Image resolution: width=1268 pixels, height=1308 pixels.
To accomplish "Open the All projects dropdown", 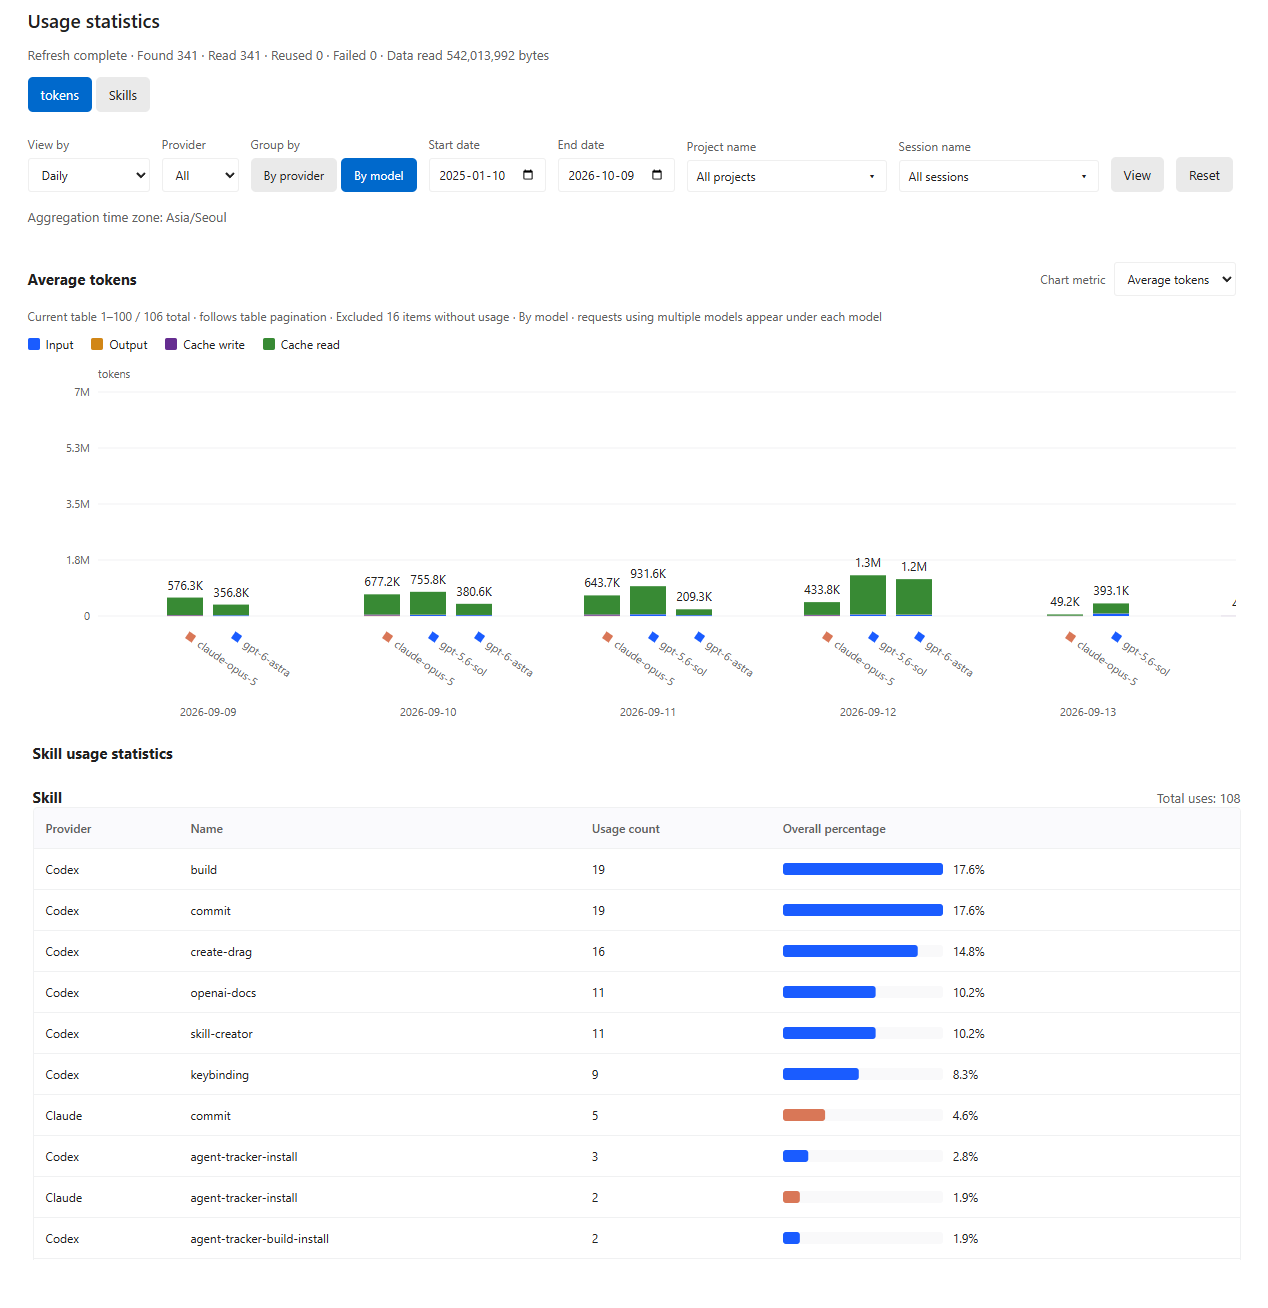I will click(x=787, y=176).
